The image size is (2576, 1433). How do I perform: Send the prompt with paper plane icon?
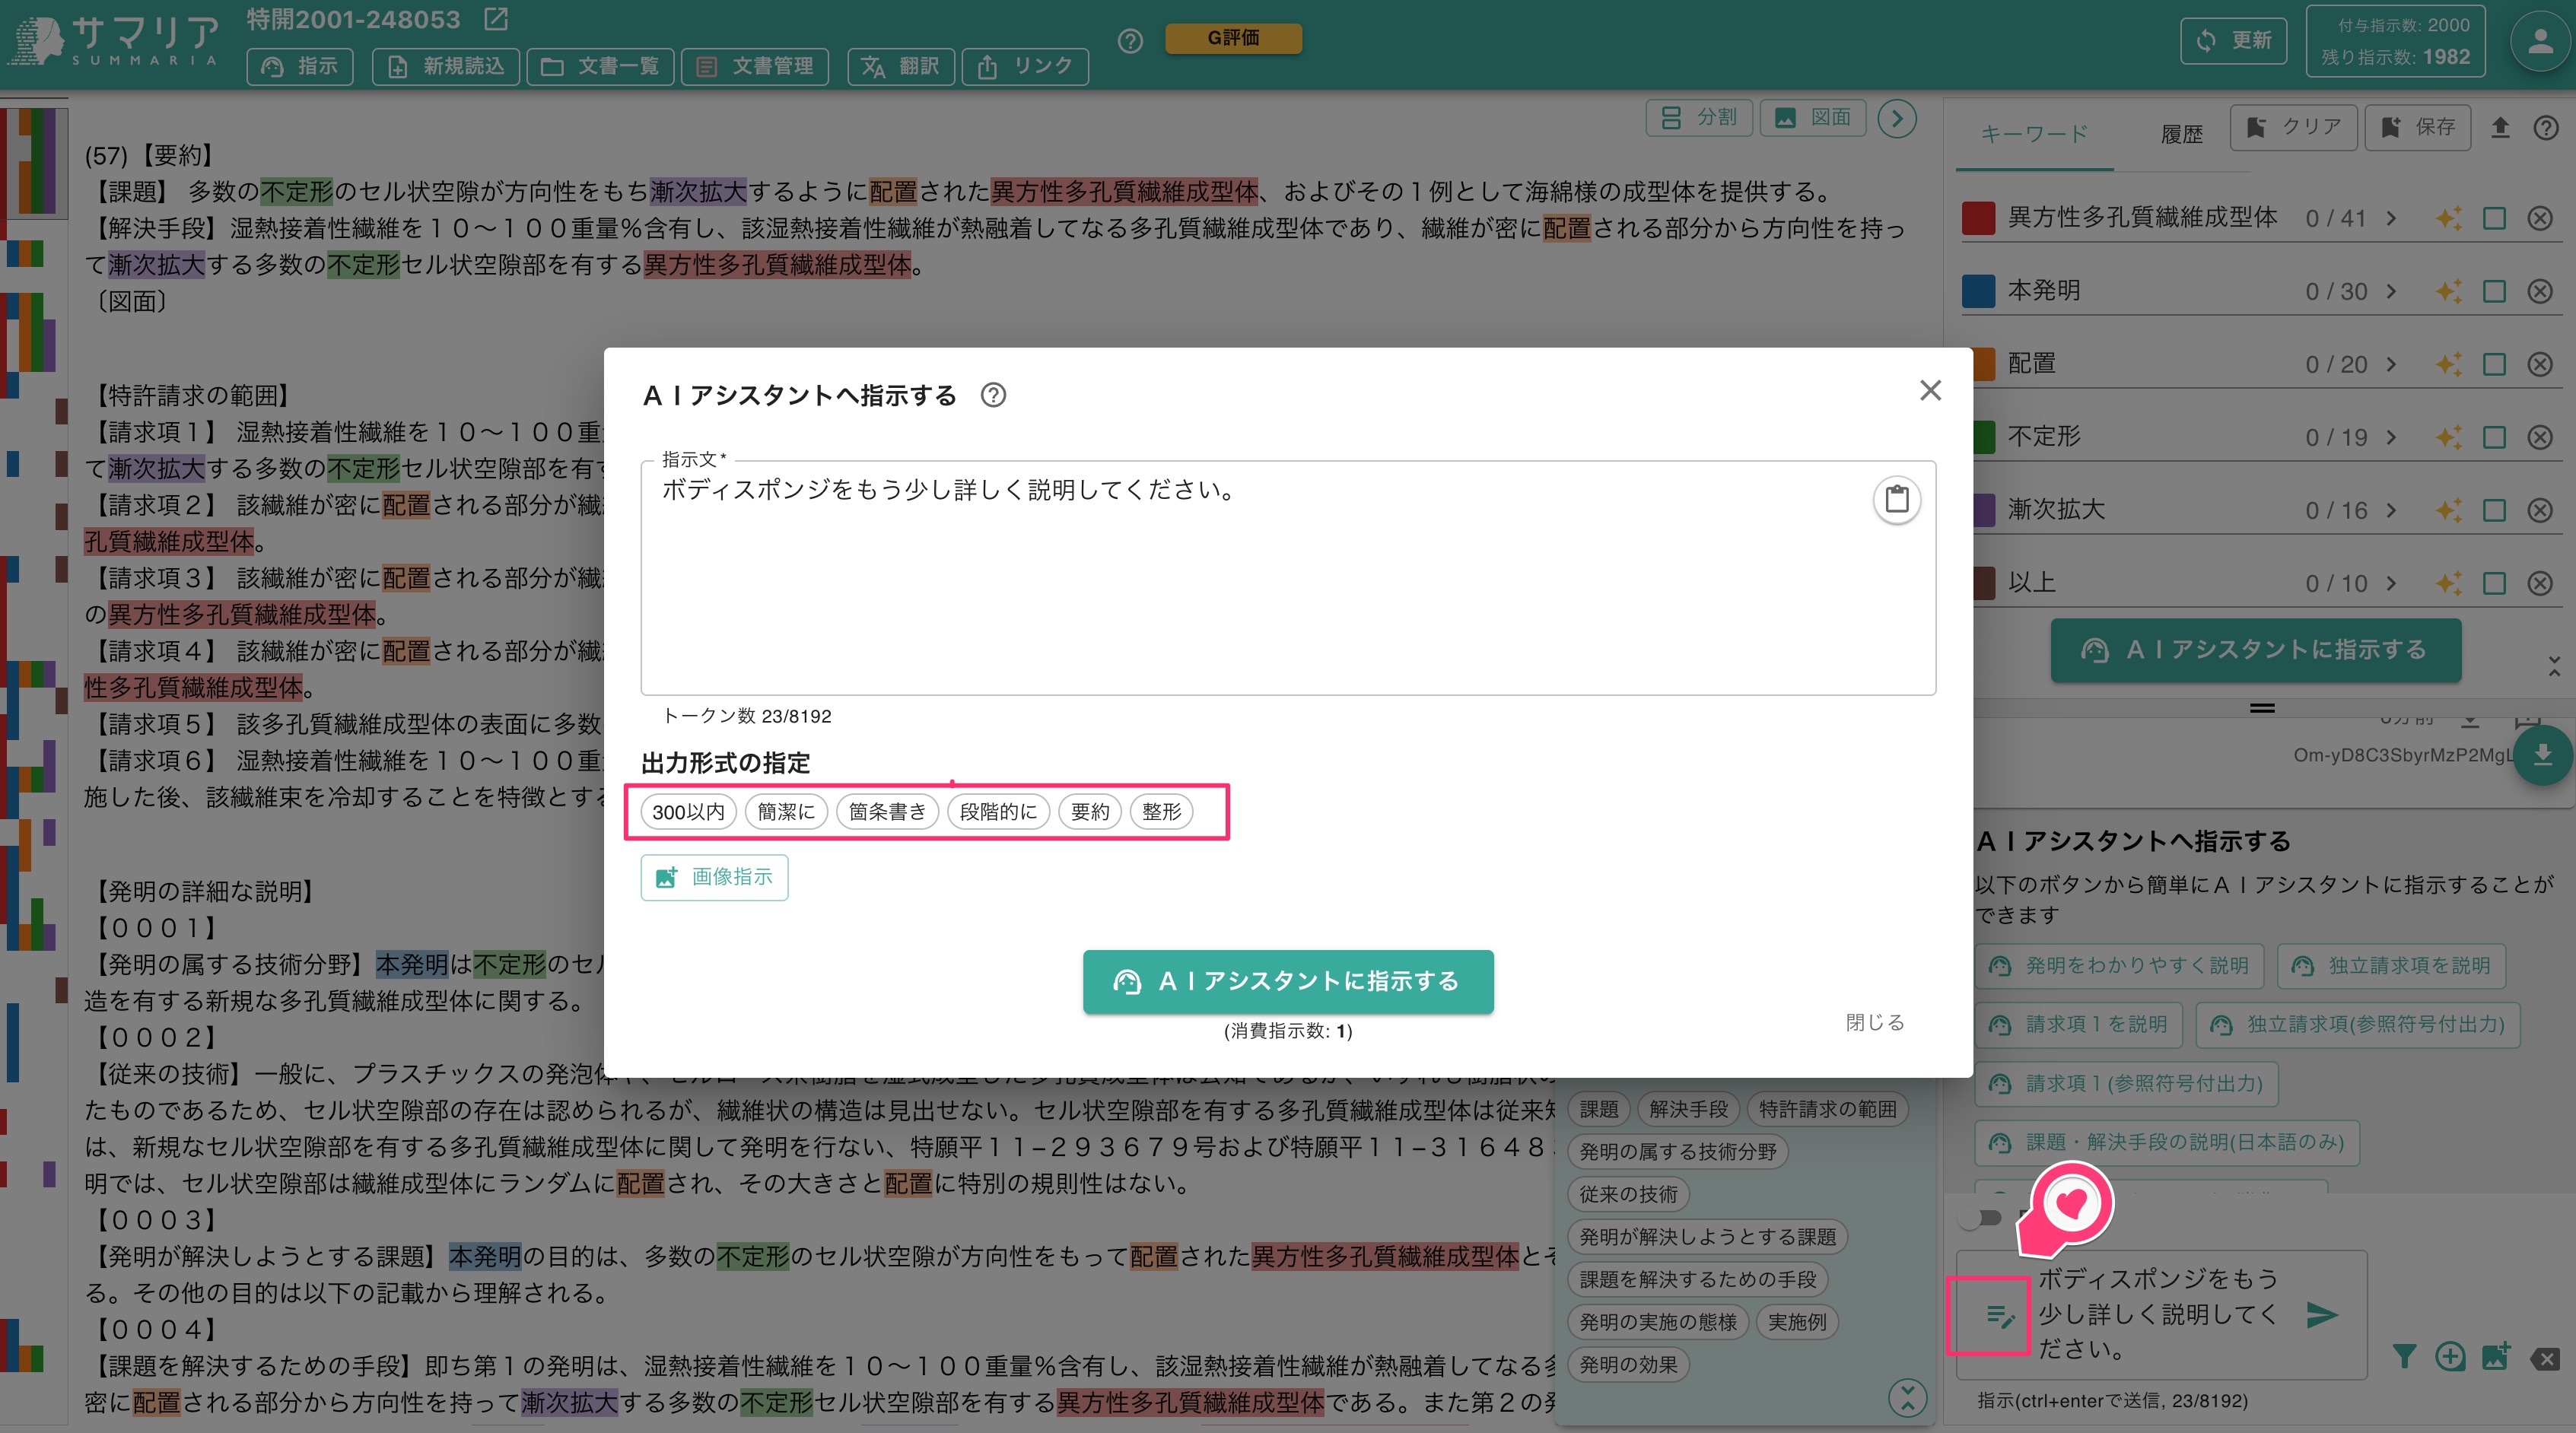(2322, 1315)
